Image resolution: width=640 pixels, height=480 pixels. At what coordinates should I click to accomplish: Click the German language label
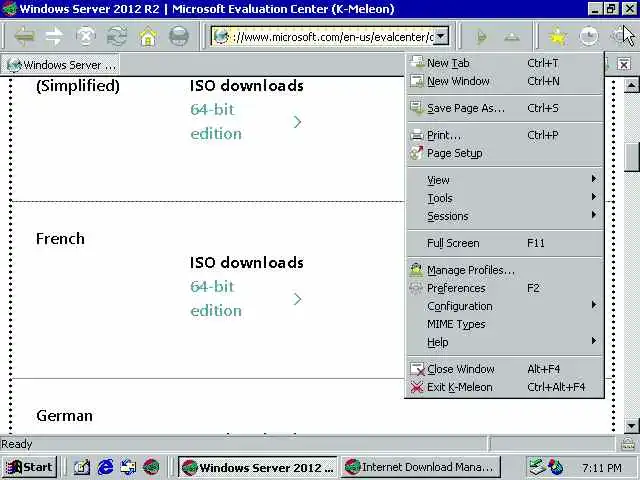[64, 416]
